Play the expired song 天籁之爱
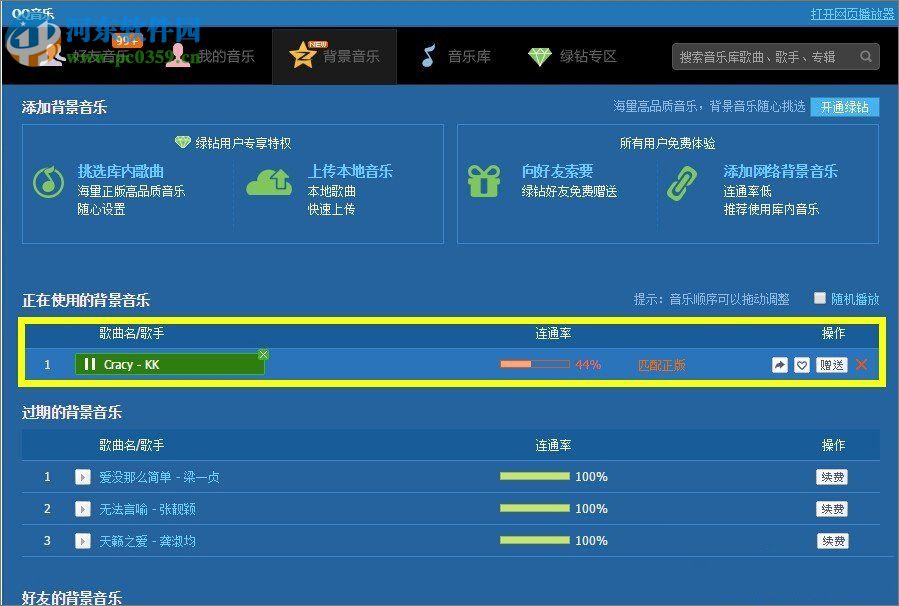This screenshot has height=606, width=899. (83, 540)
